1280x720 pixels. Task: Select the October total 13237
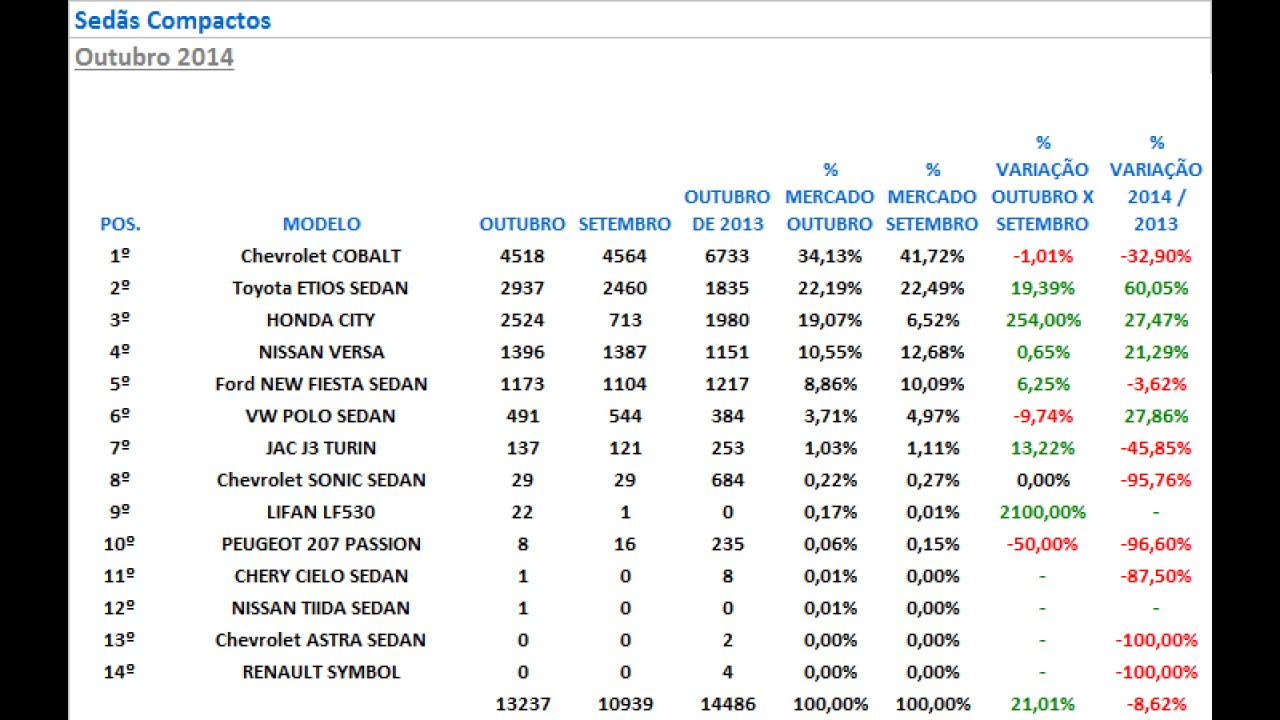522,704
